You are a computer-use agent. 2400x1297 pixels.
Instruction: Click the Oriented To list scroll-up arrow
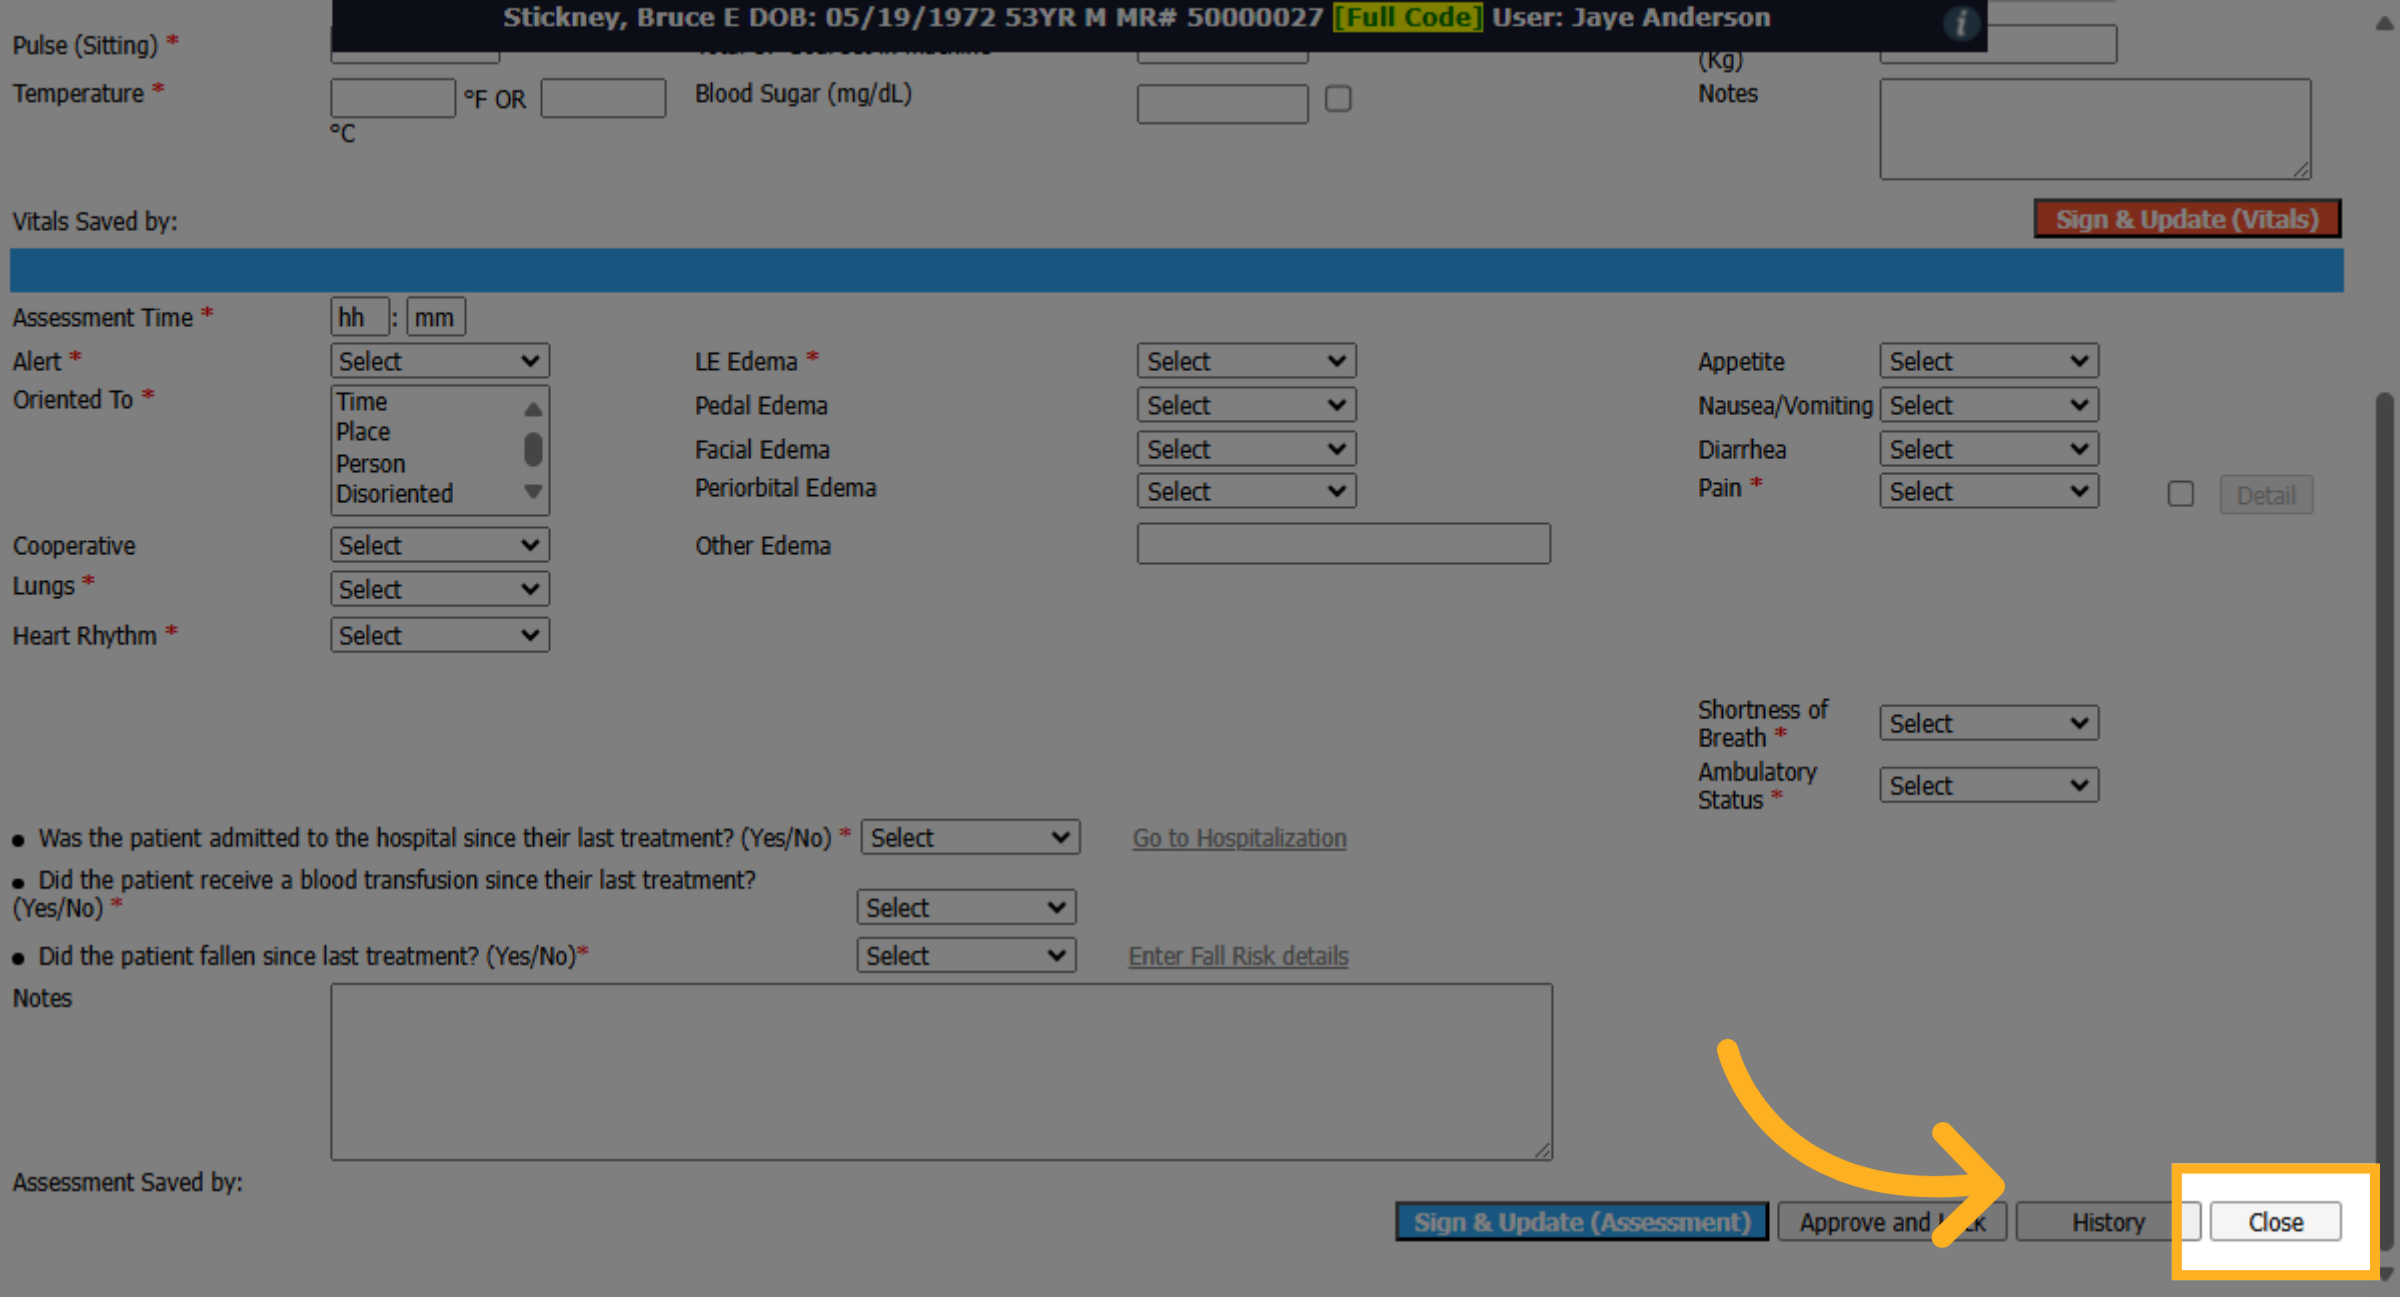tap(533, 409)
